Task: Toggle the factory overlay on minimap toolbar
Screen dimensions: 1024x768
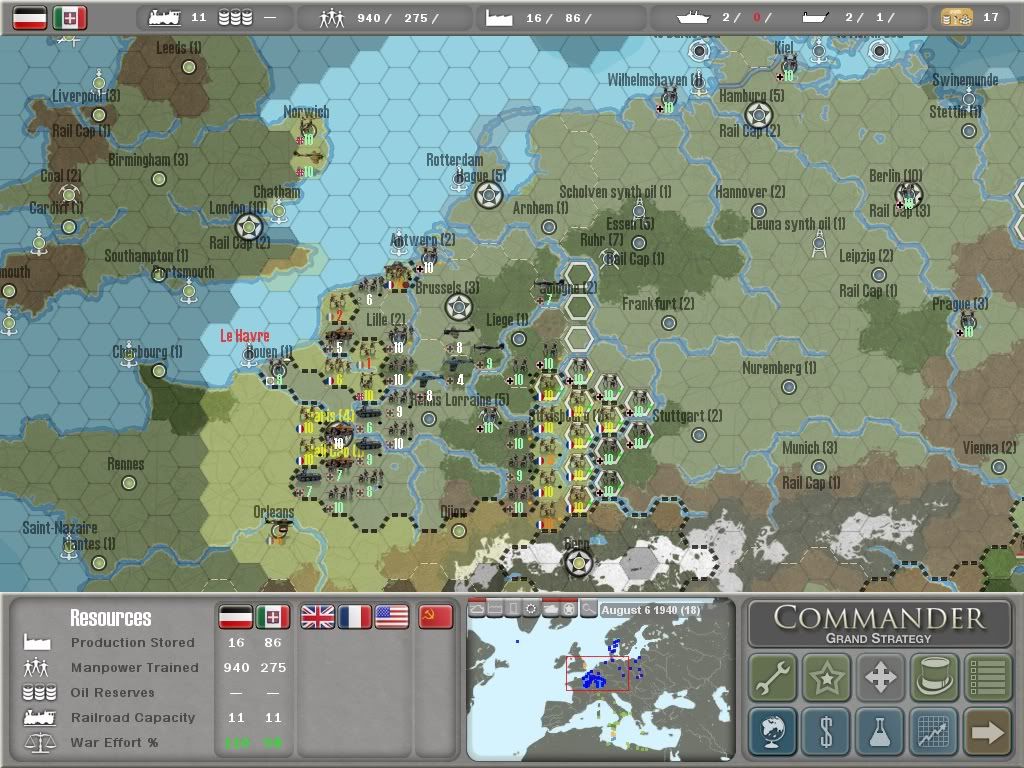Action: [495, 609]
